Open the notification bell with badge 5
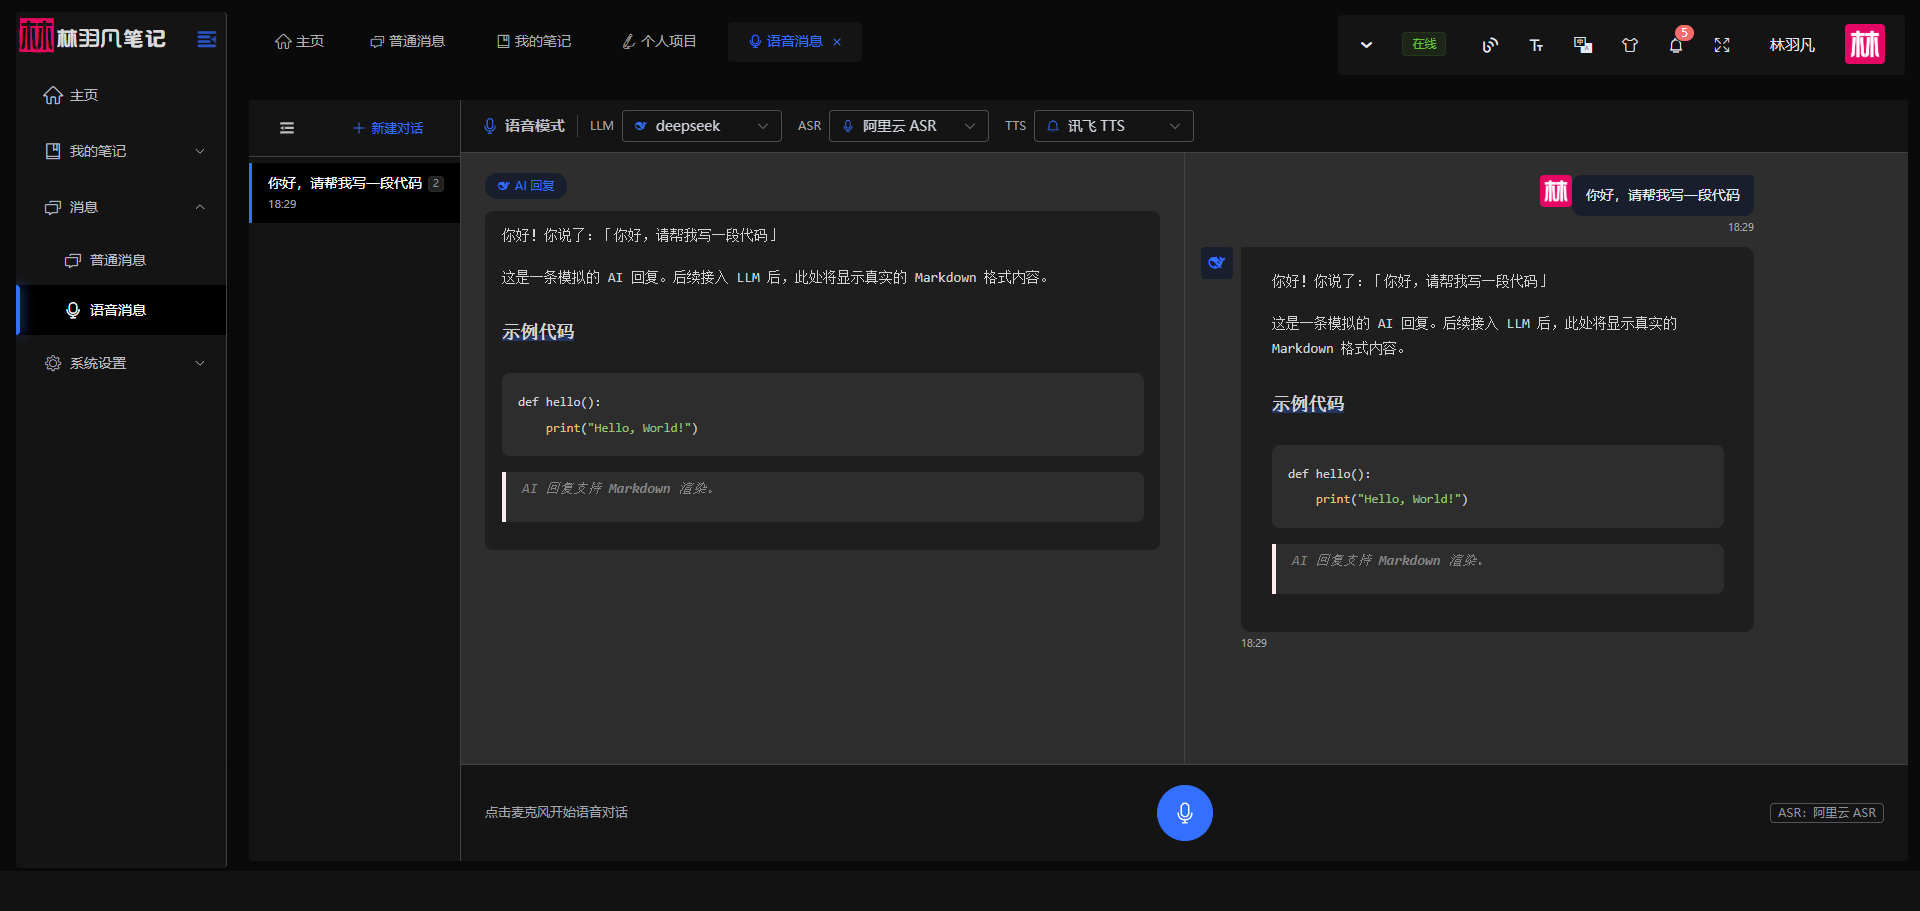 point(1676,45)
